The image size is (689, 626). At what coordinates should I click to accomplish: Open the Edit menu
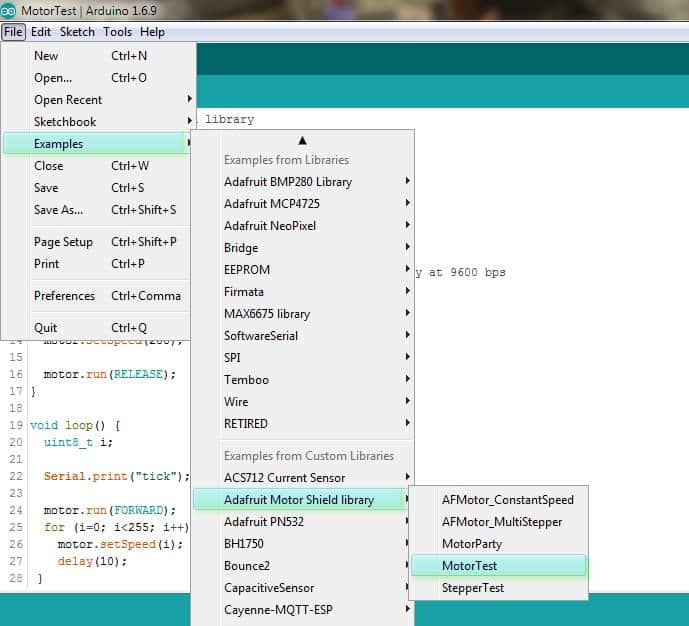(x=41, y=32)
